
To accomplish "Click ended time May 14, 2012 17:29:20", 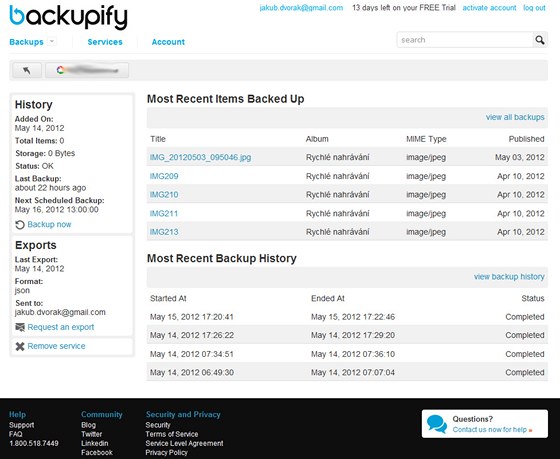I will (353, 335).
